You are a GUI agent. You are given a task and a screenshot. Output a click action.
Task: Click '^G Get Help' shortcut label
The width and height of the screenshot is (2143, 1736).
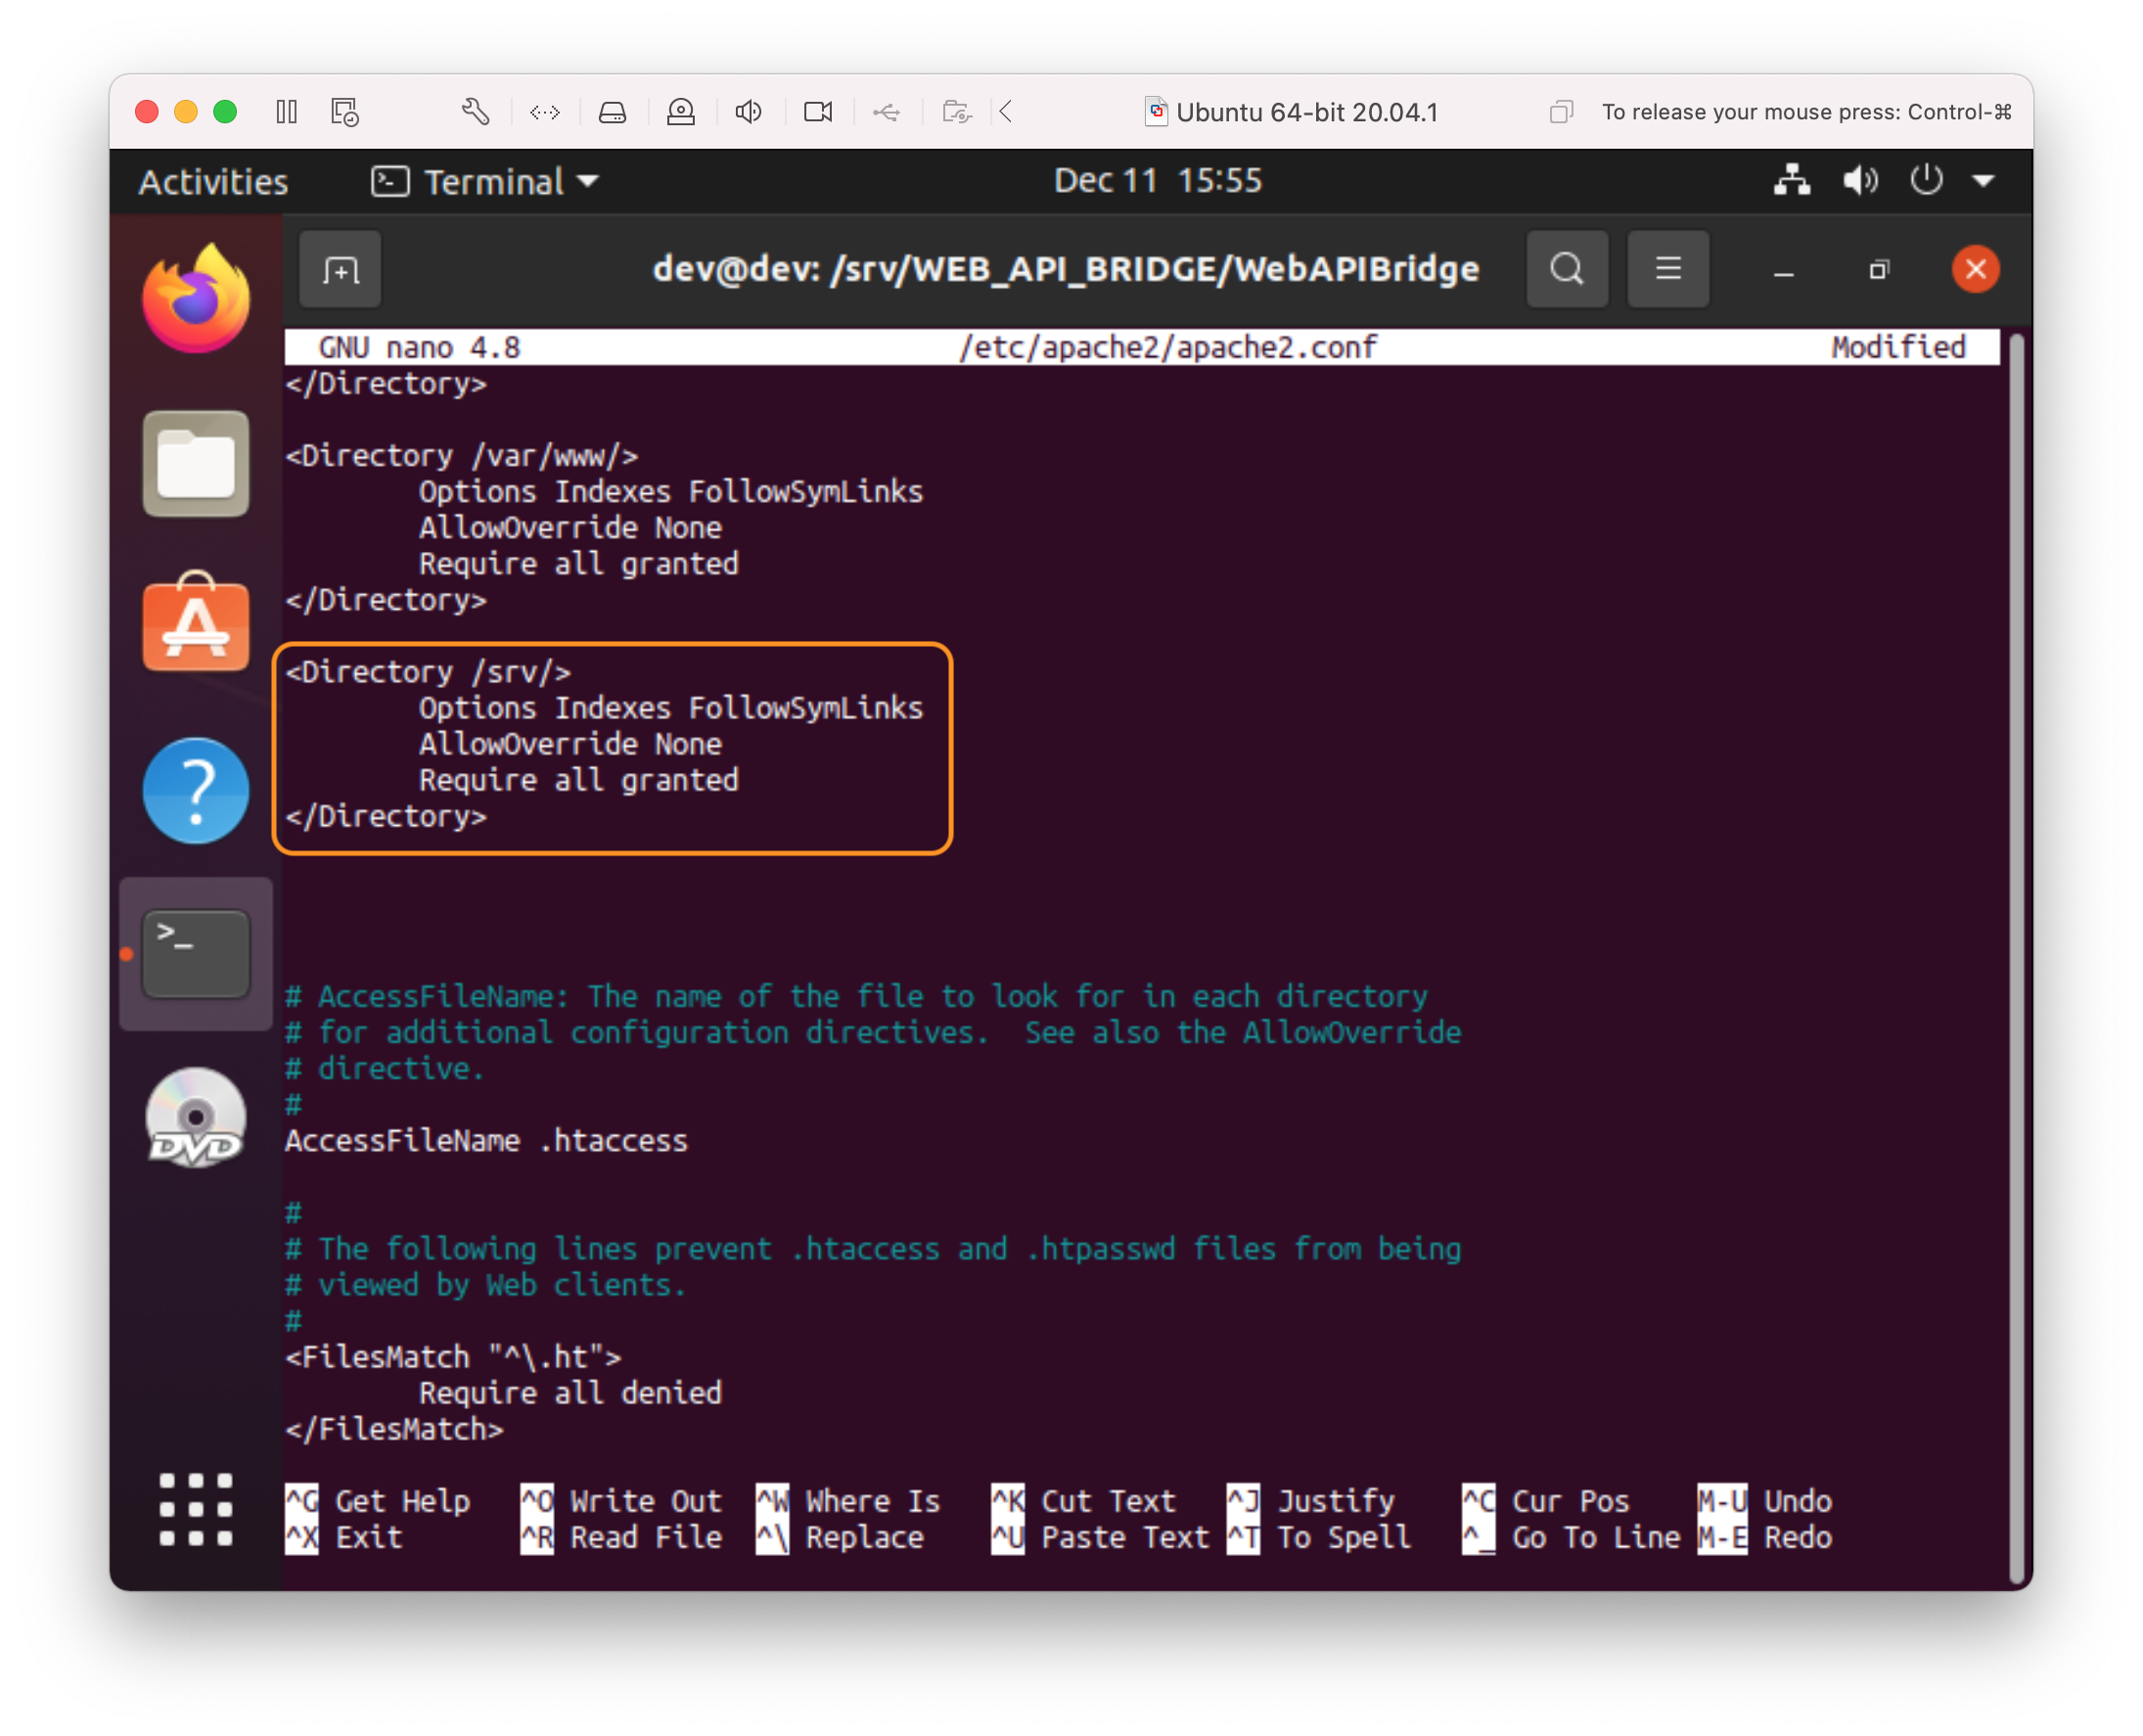click(x=378, y=1501)
